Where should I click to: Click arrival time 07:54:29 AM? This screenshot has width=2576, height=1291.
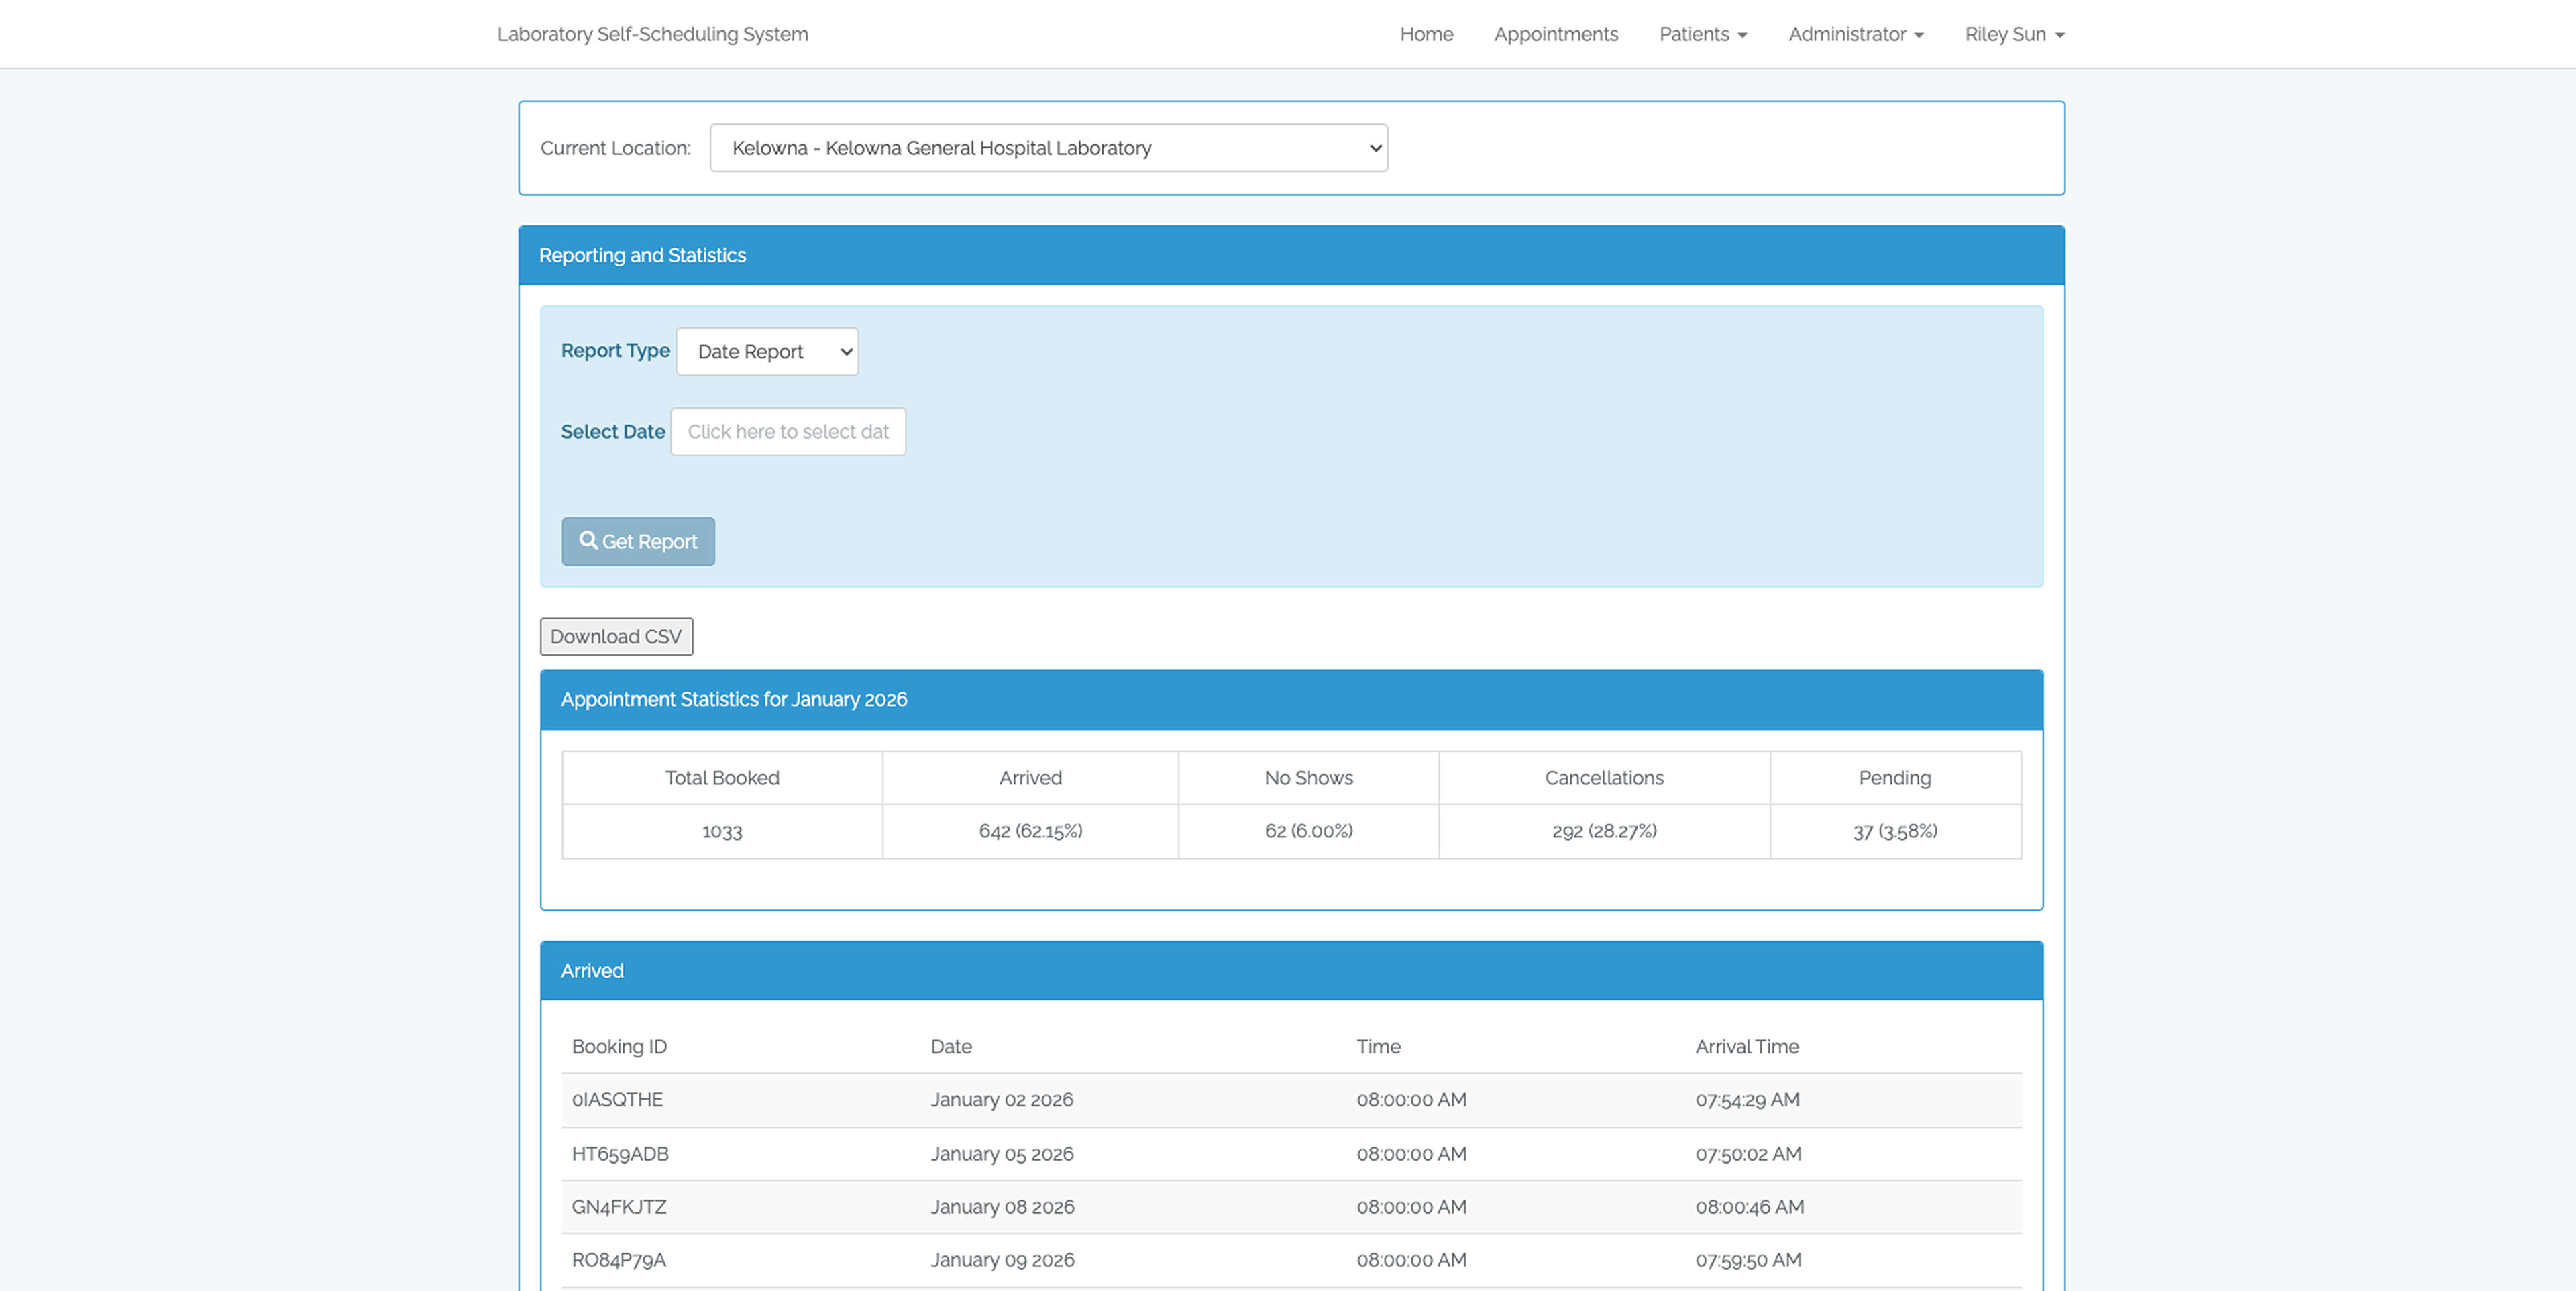click(1747, 1100)
